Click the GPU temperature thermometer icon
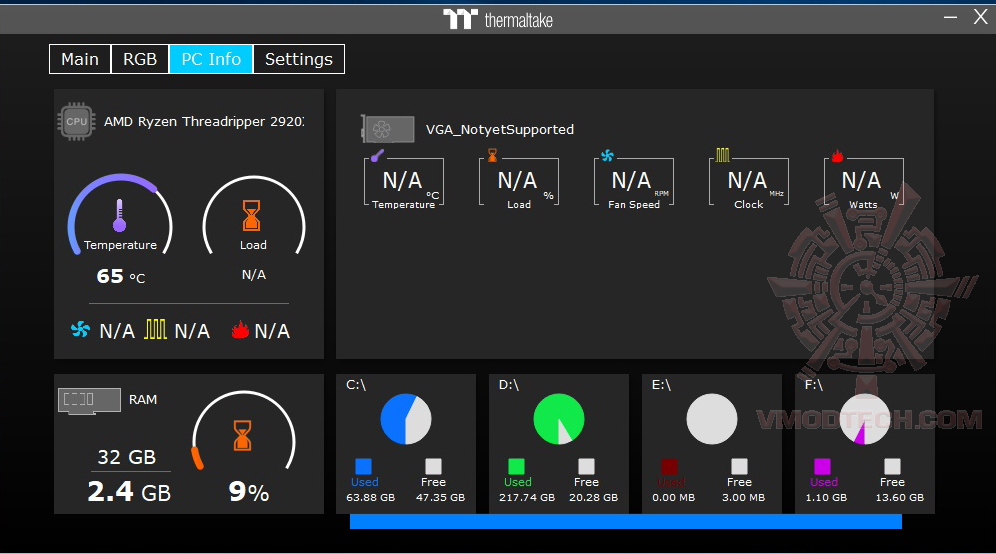Screen dimensions: 996x554 pyautogui.click(x=377, y=155)
